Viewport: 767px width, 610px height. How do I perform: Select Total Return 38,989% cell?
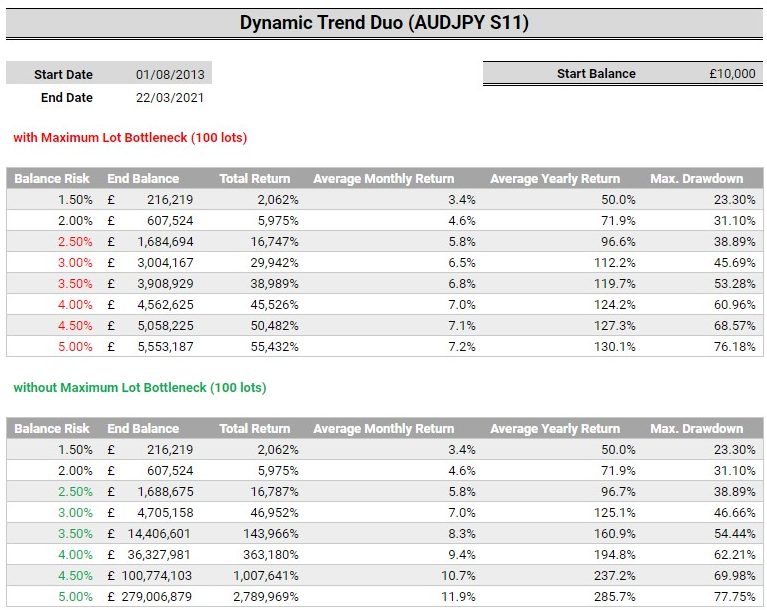(274, 284)
